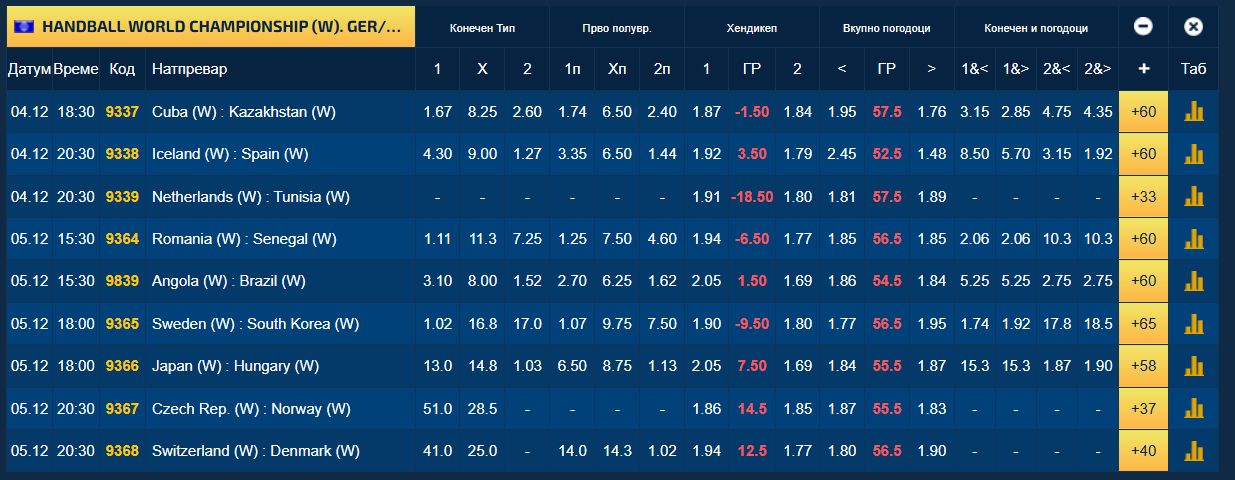The width and height of the screenshot is (1235, 480).
Task: Open statistics chart icon for Japan vs Hungary
Action: coord(1193,366)
